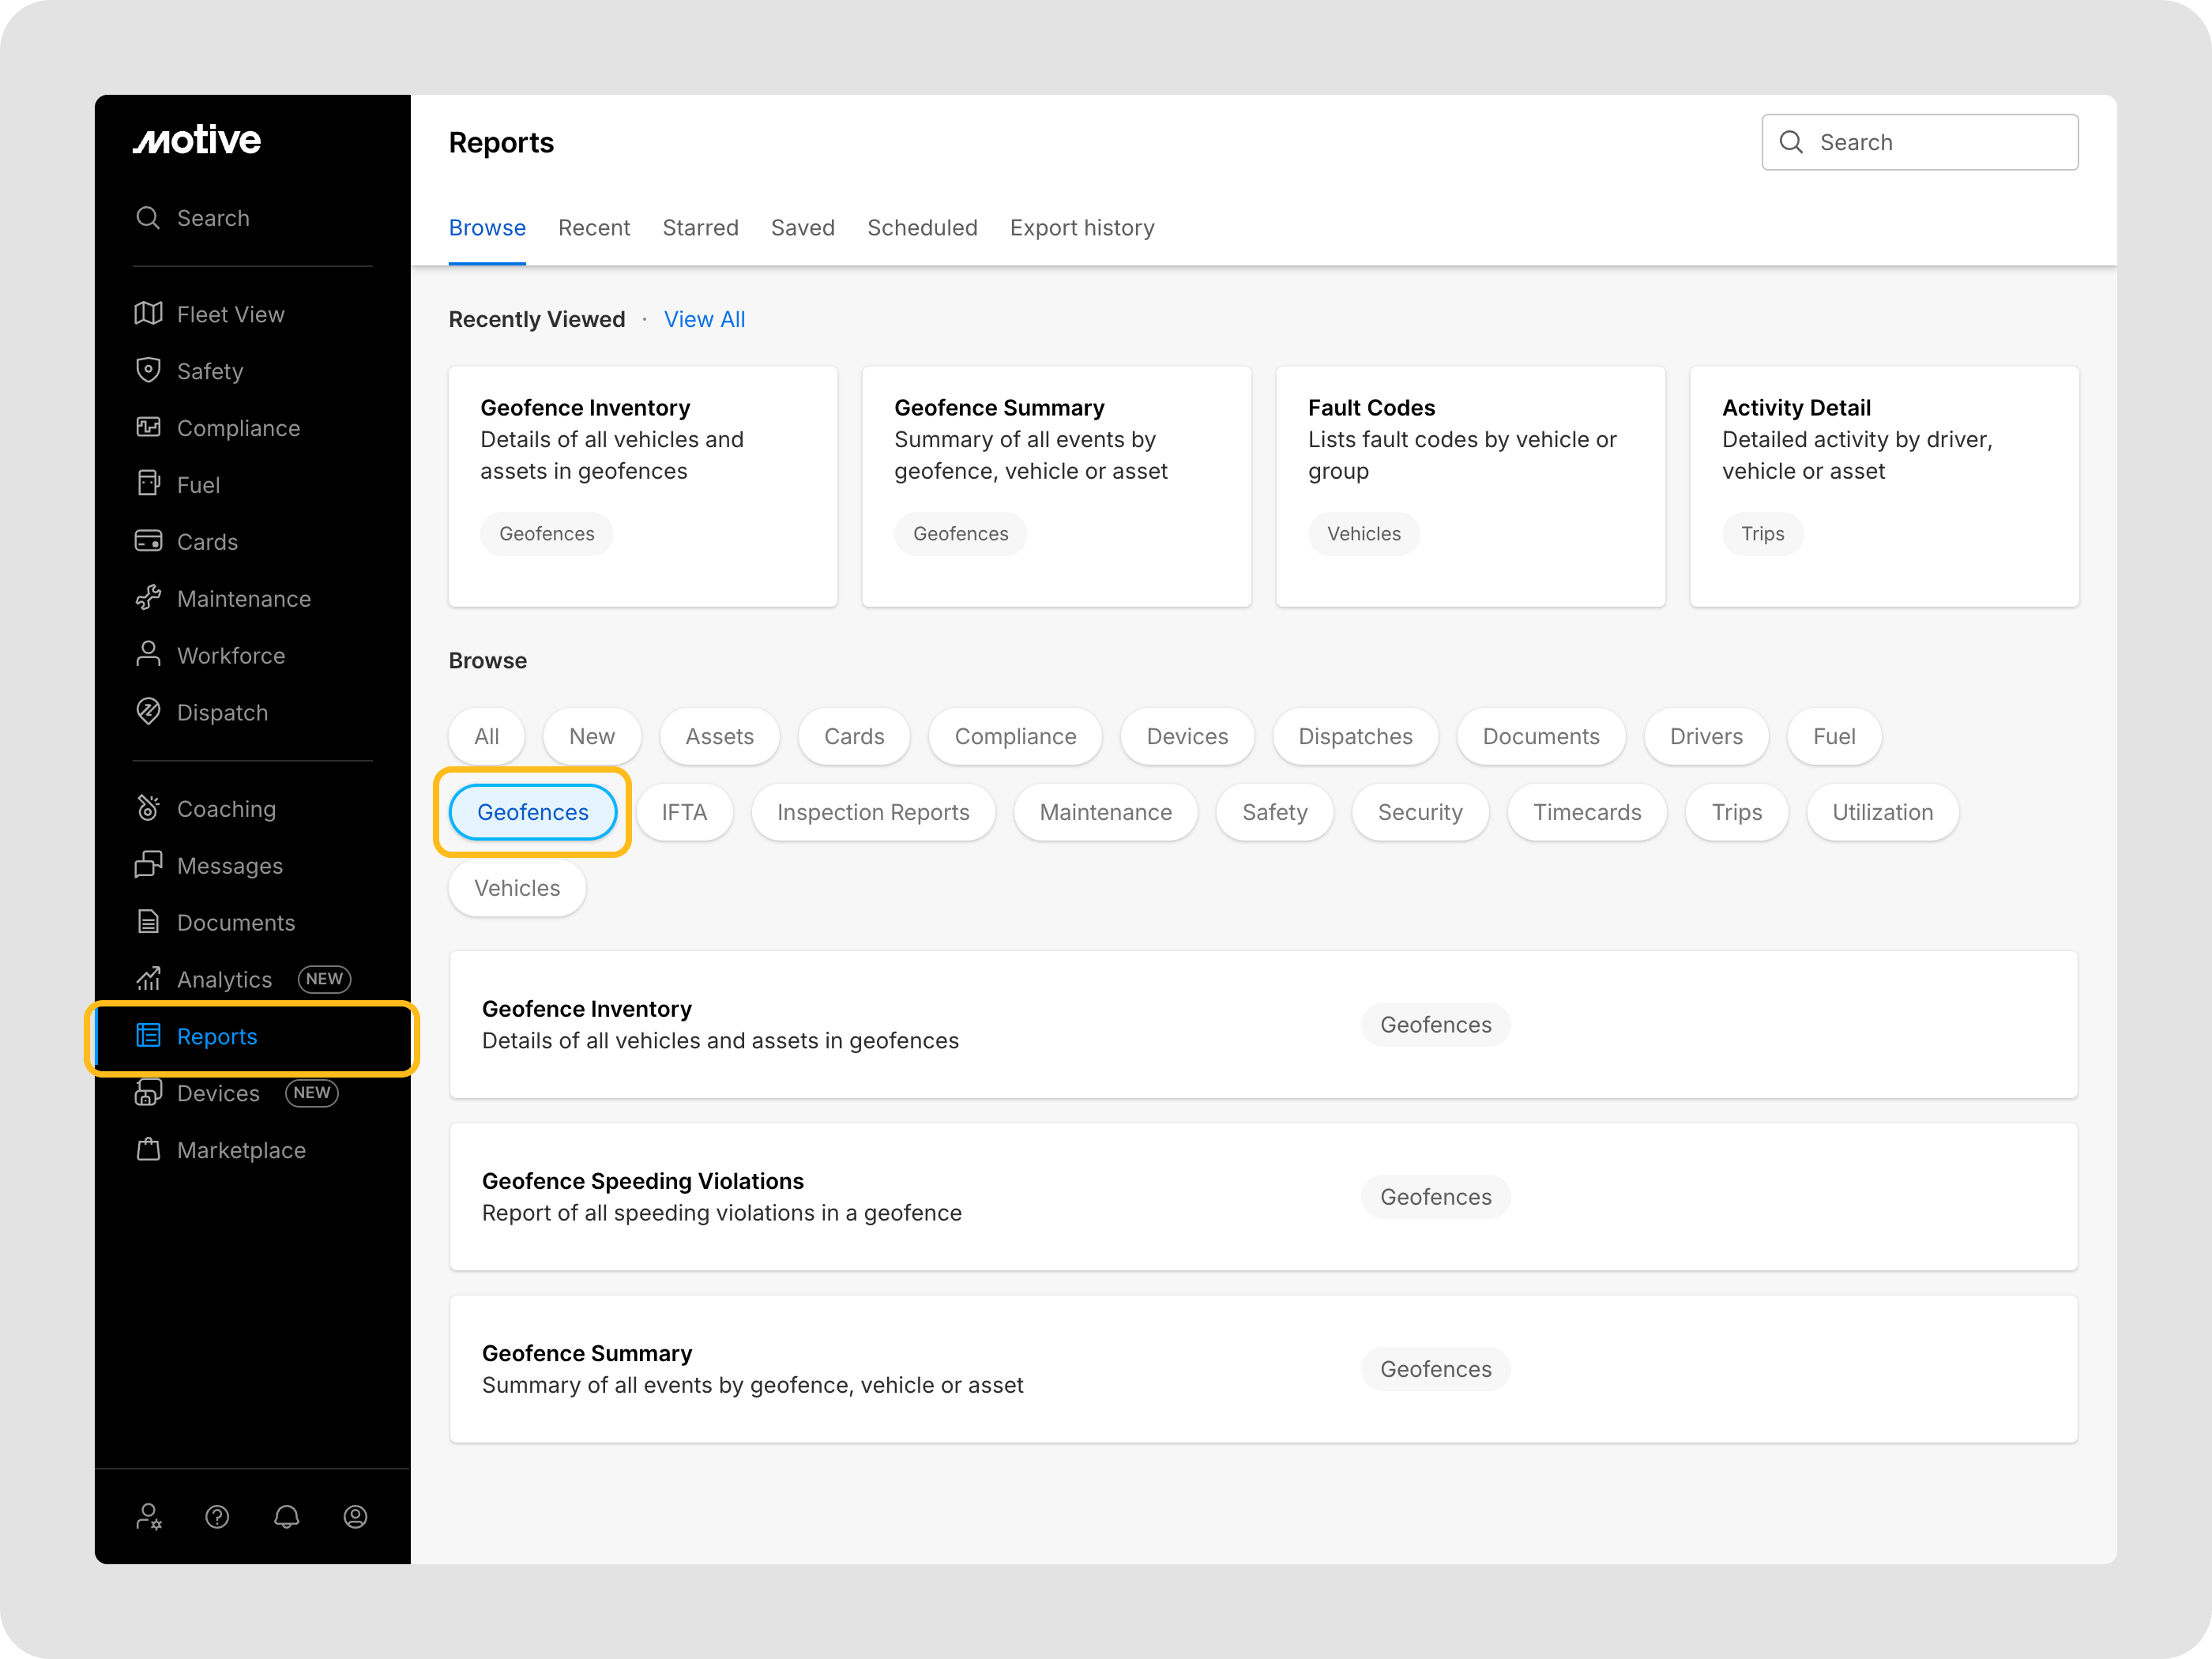
Task: Click the Maintenance wrench icon
Action: point(148,598)
